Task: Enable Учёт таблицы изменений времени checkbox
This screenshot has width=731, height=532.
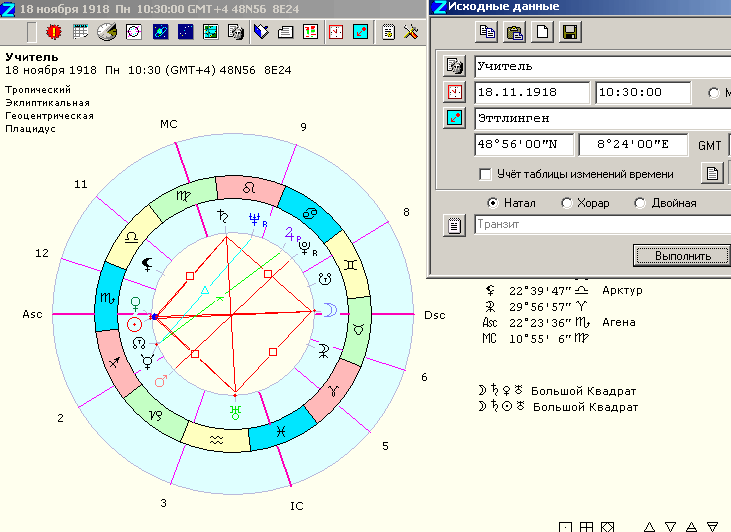Action: coord(485,174)
